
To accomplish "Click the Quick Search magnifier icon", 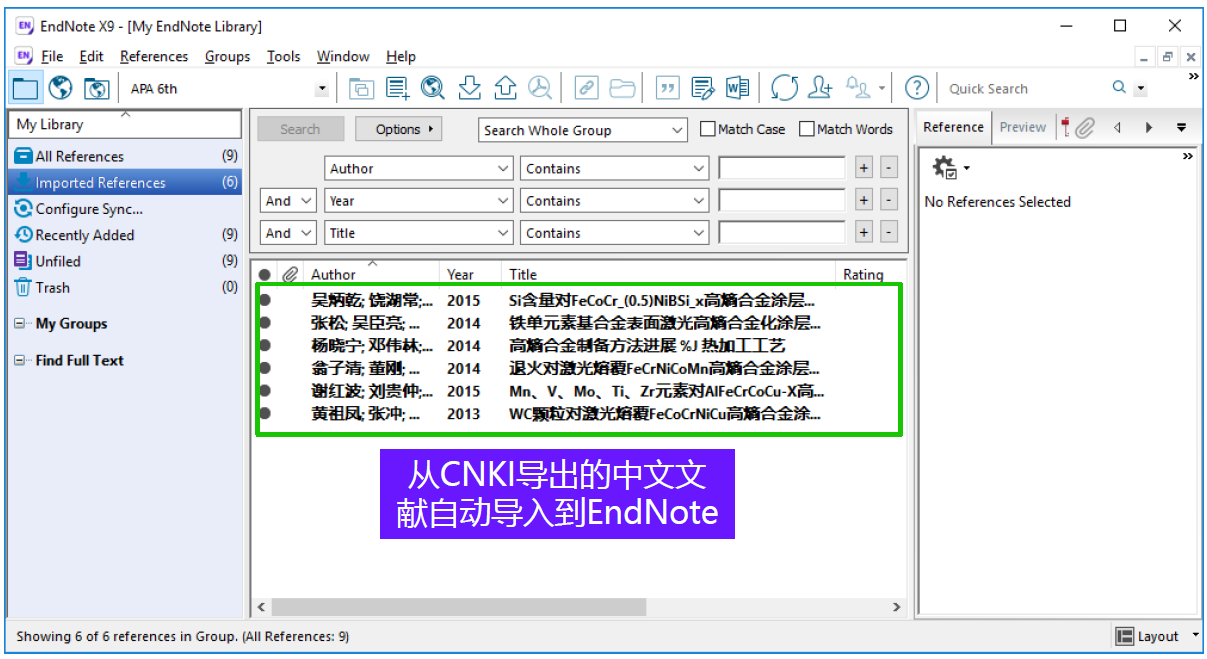I will [1119, 88].
